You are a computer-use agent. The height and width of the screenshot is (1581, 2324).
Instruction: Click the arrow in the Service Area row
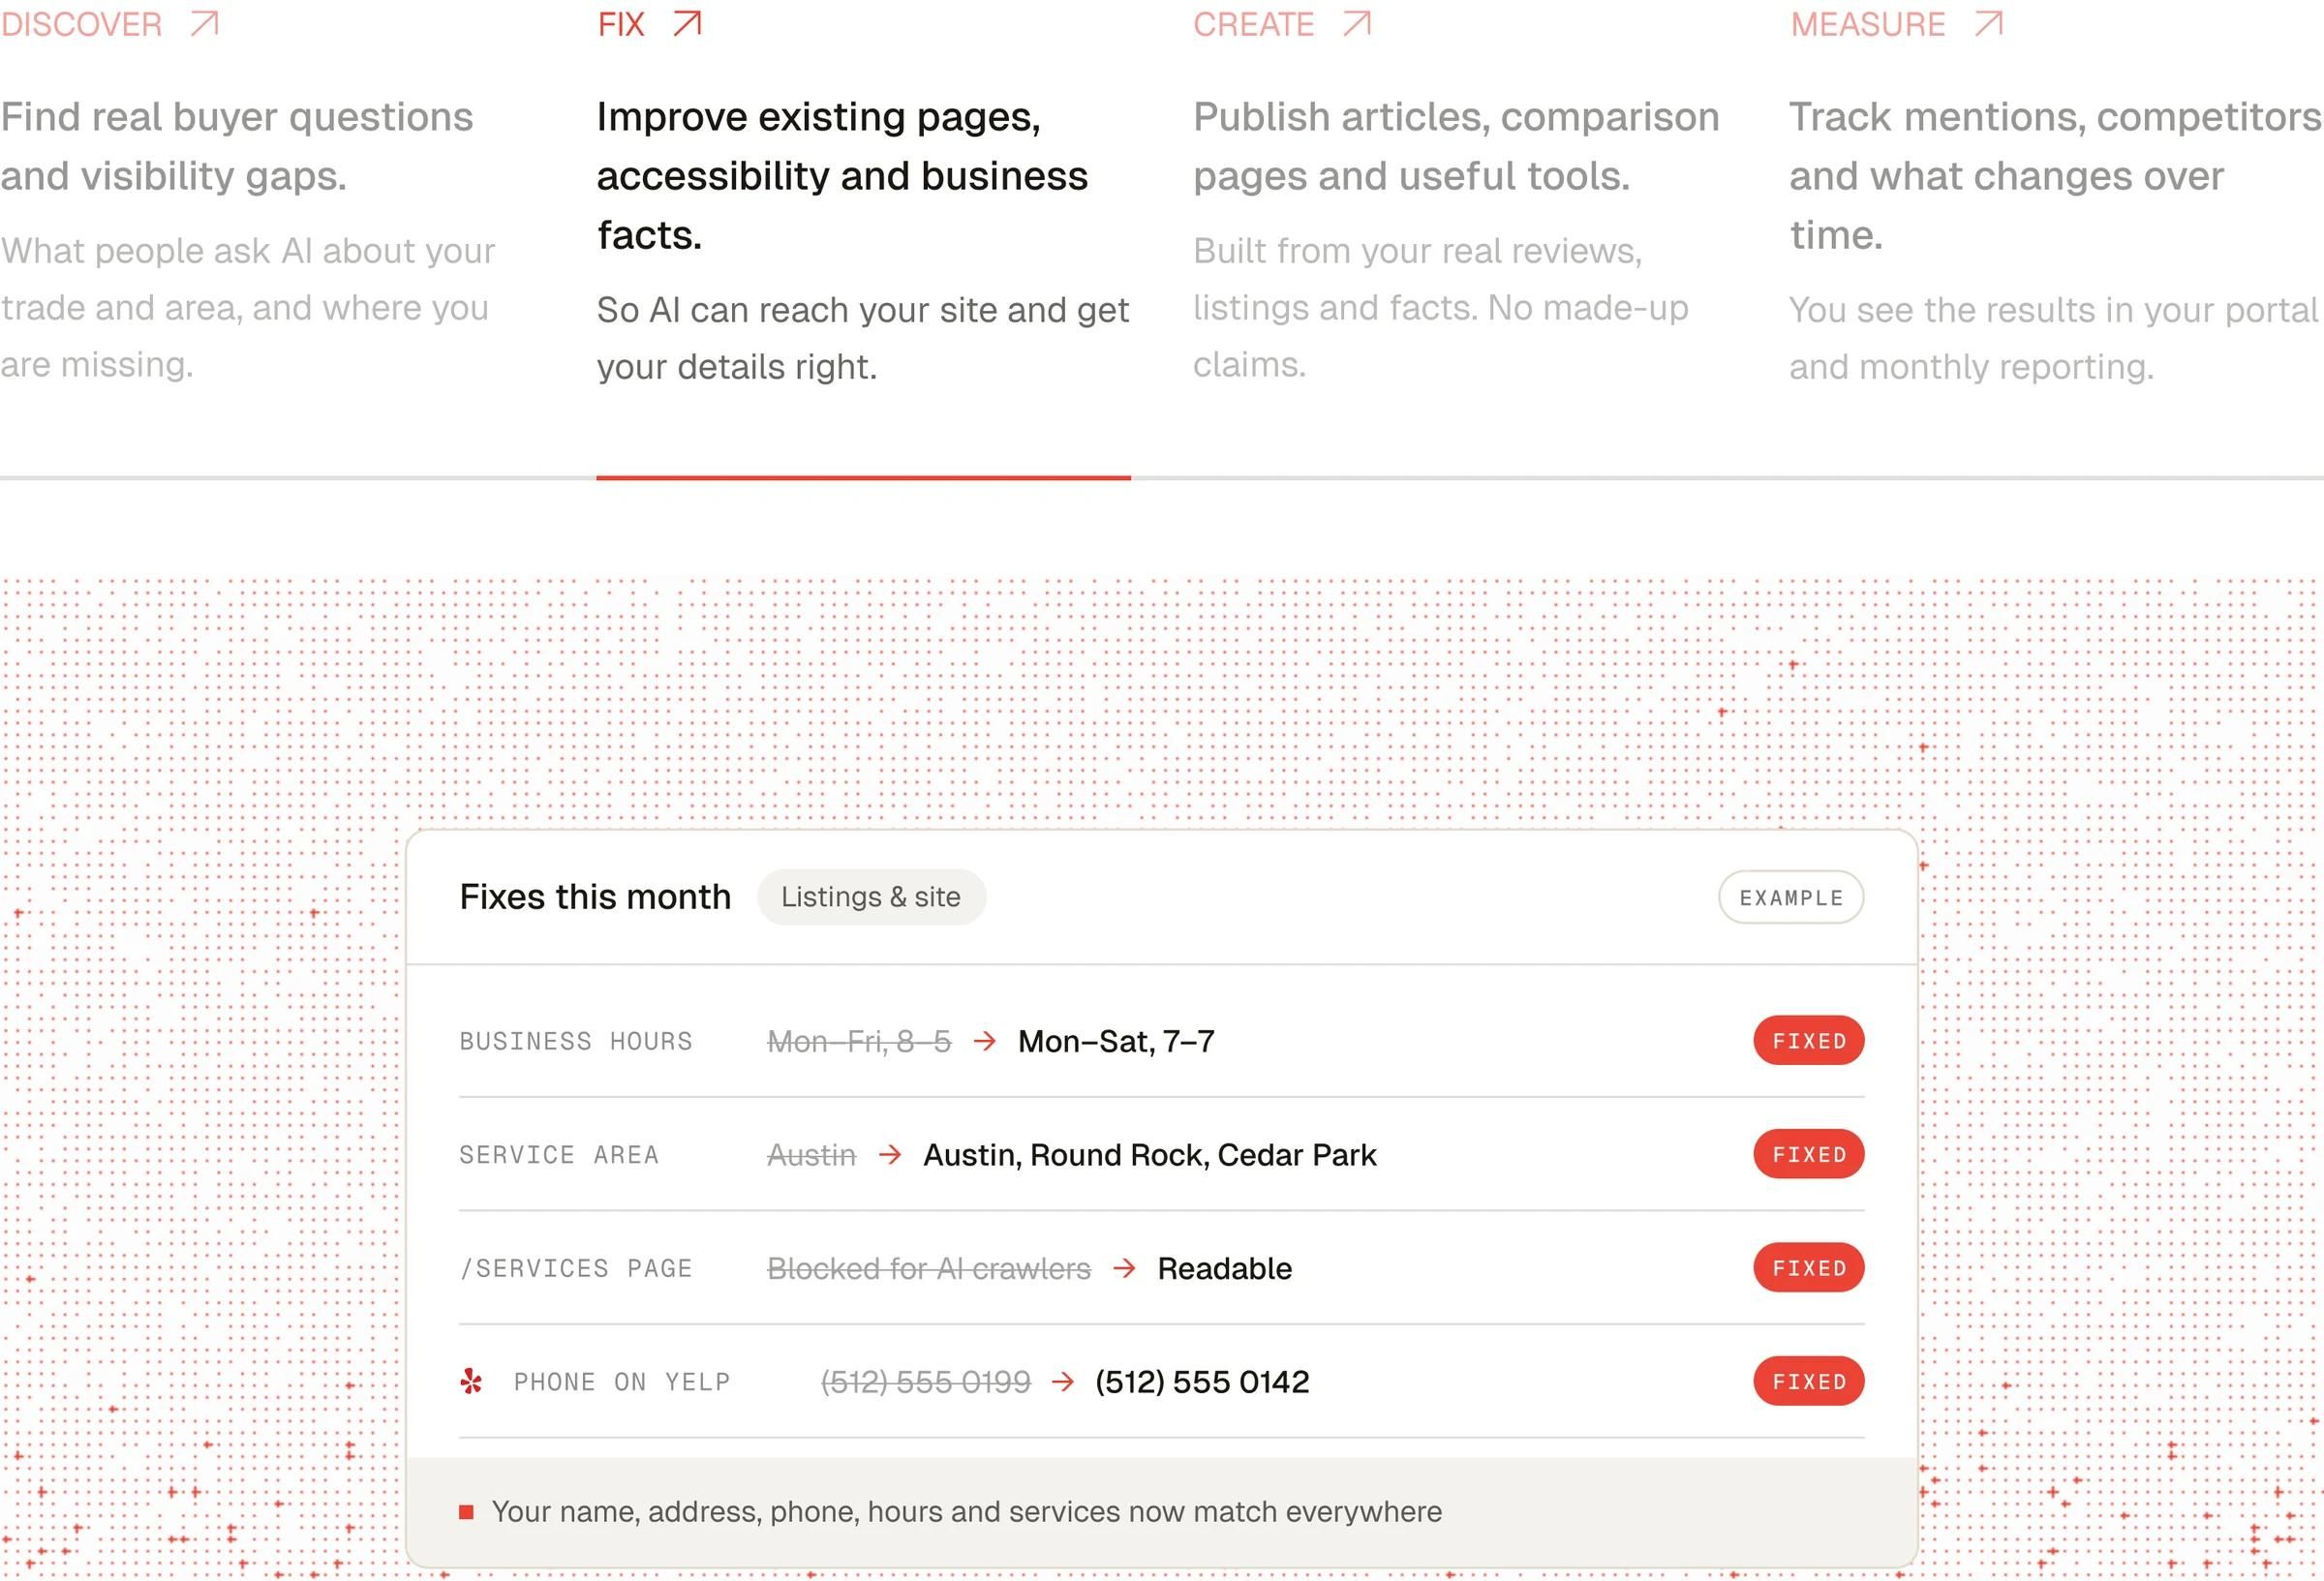pos(890,1155)
